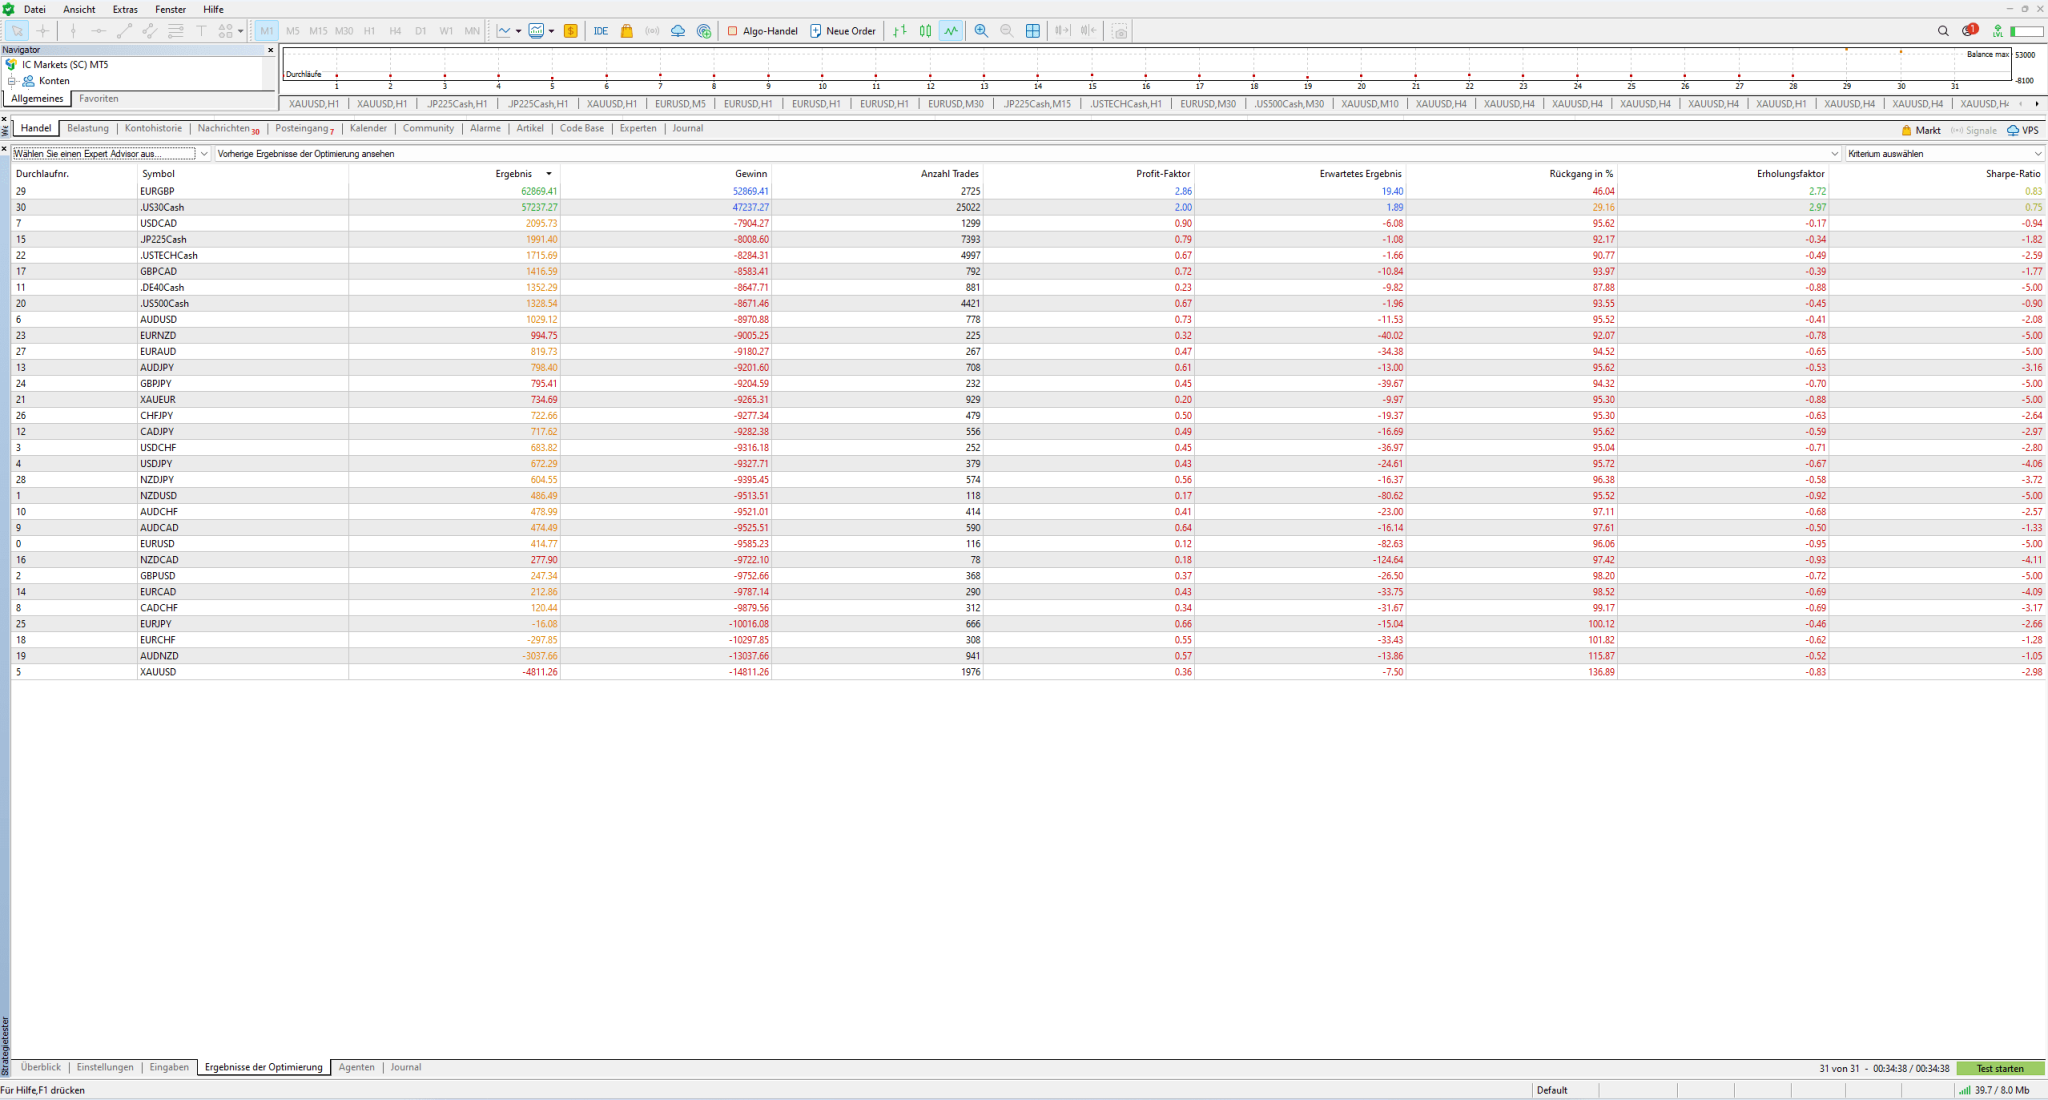Switch chart to candlestick display
This screenshot has width=2048, height=1100.
tap(925, 31)
